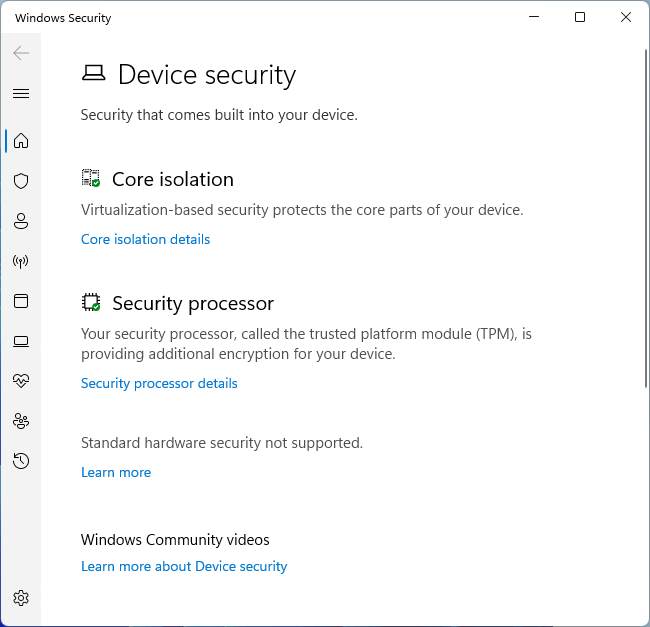
Task: Open Account protection person icon
Action: (x=21, y=221)
